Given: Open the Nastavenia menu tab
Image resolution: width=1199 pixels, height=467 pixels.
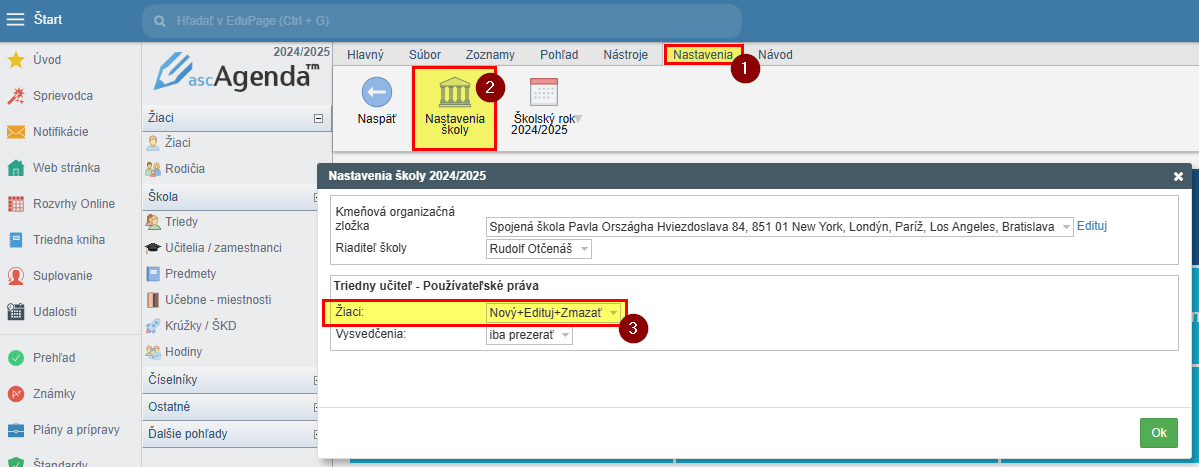Looking at the screenshot, I should [702, 55].
